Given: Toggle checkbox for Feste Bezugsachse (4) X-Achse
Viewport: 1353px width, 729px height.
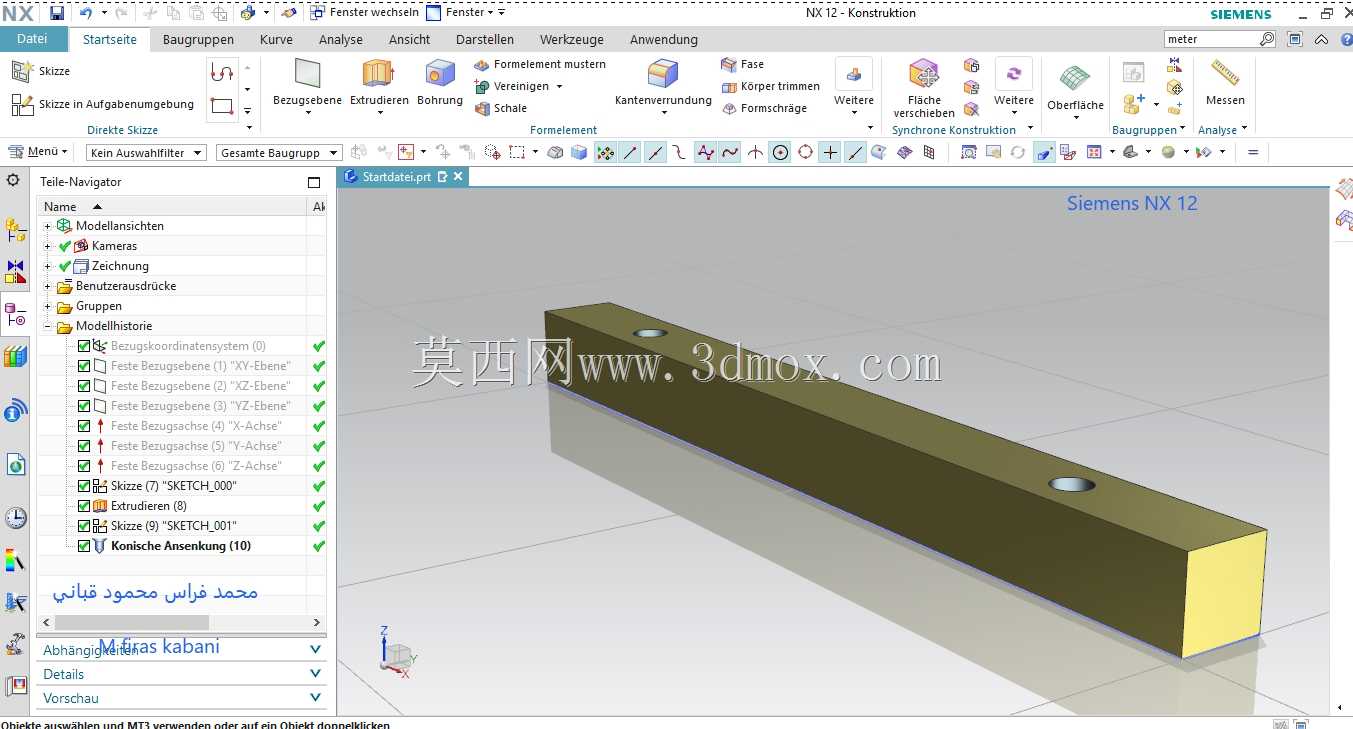Looking at the screenshot, I should coord(84,426).
